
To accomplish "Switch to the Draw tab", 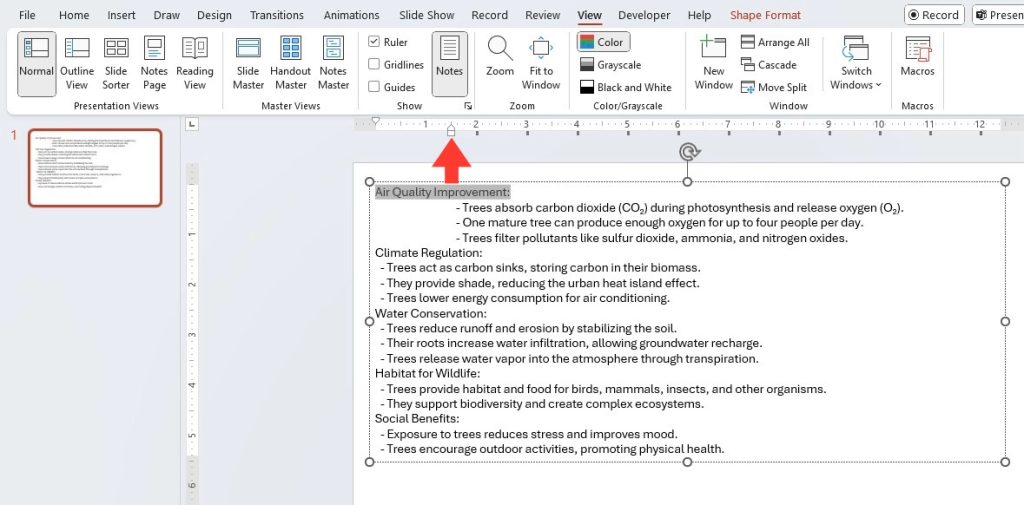I will 167,15.
